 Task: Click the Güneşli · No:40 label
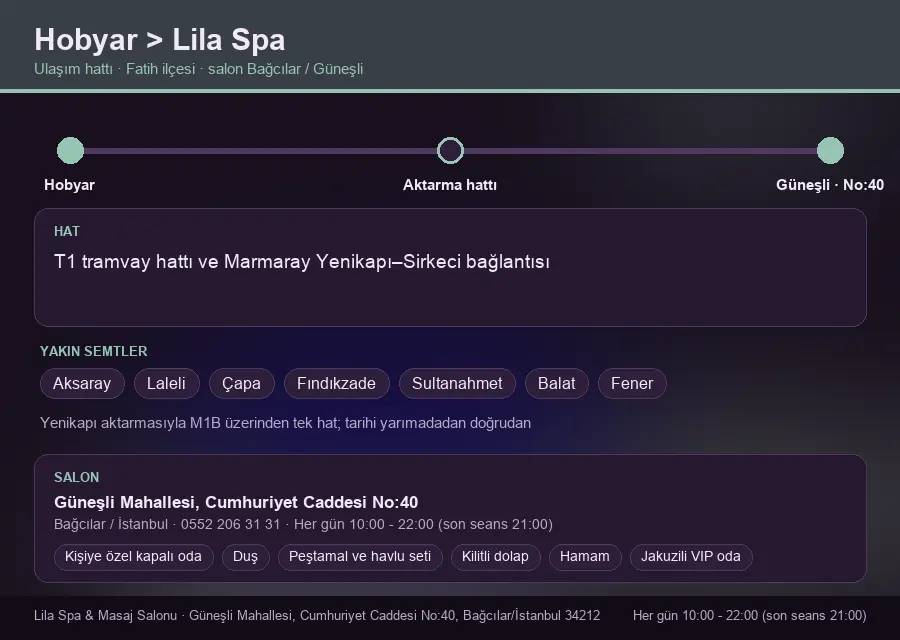830,185
